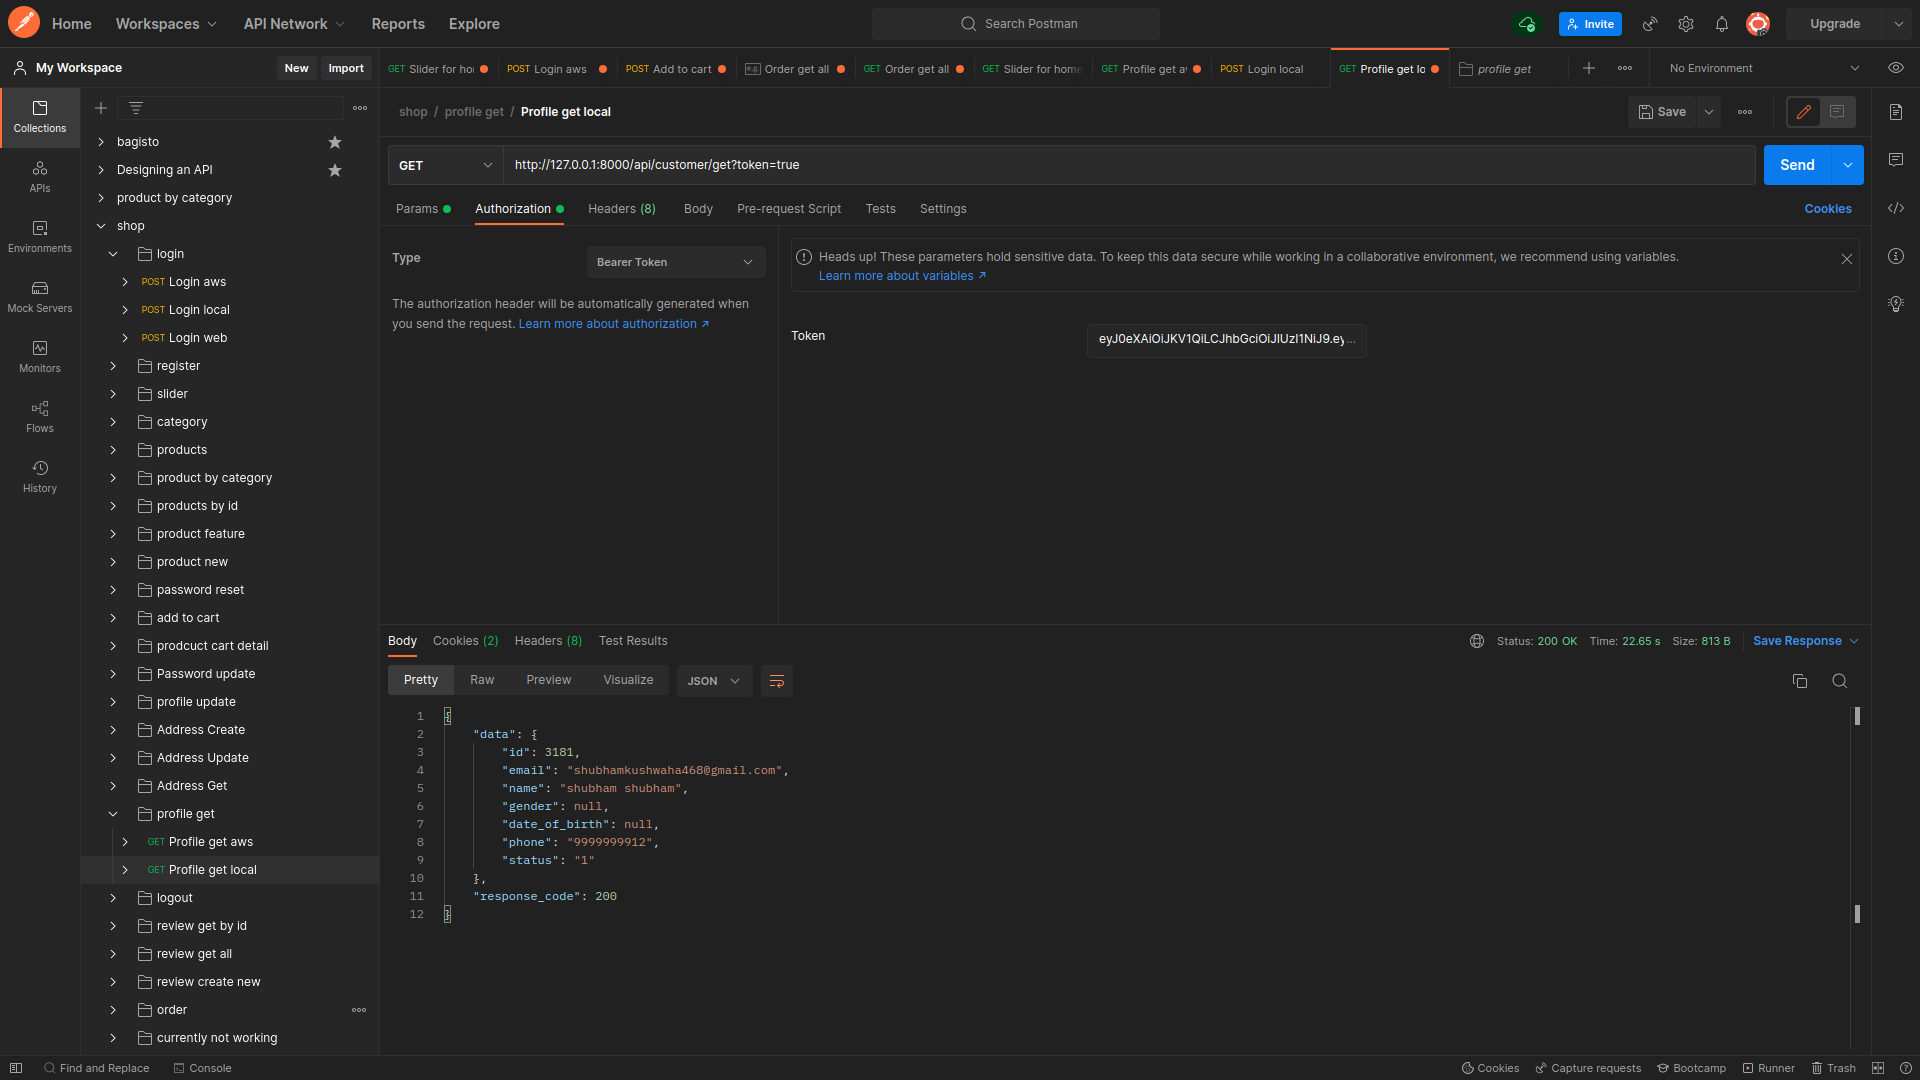Collapse the shop collection
This screenshot has width=1920, height=1080.
[x=101, y=226]
